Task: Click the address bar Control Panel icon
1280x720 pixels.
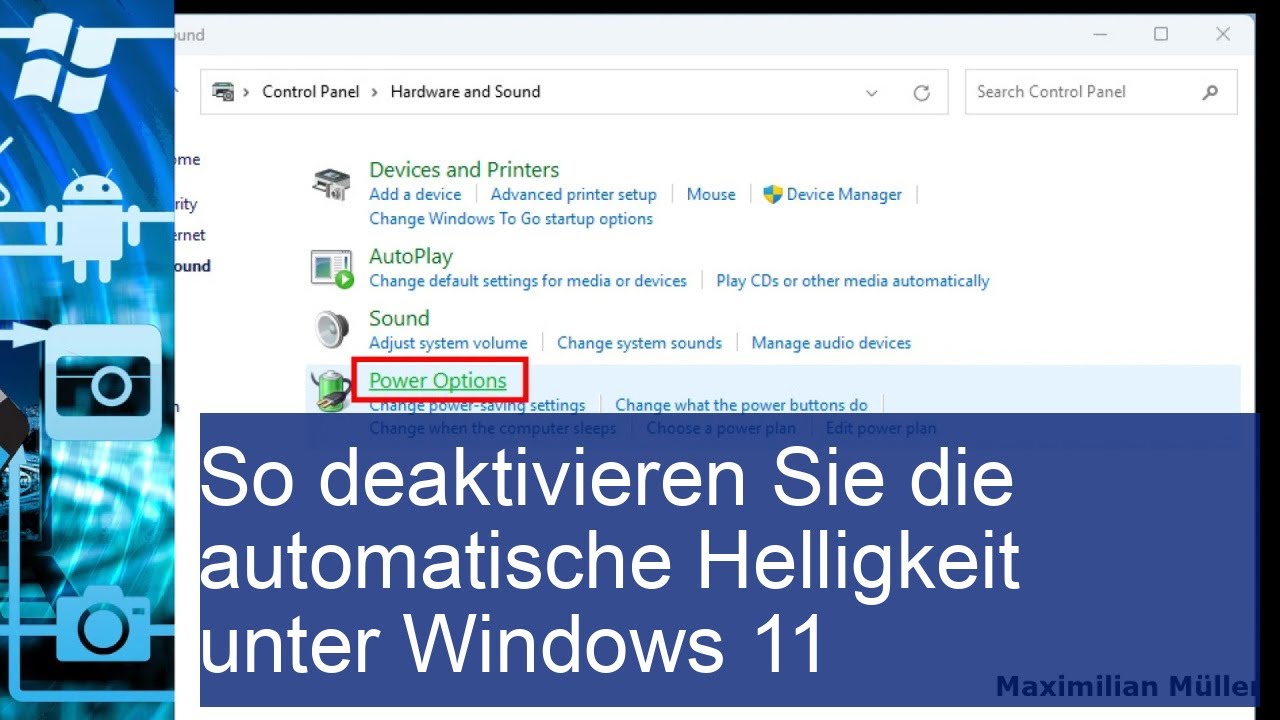Action: pyautogui.click(x=223, y=92)
